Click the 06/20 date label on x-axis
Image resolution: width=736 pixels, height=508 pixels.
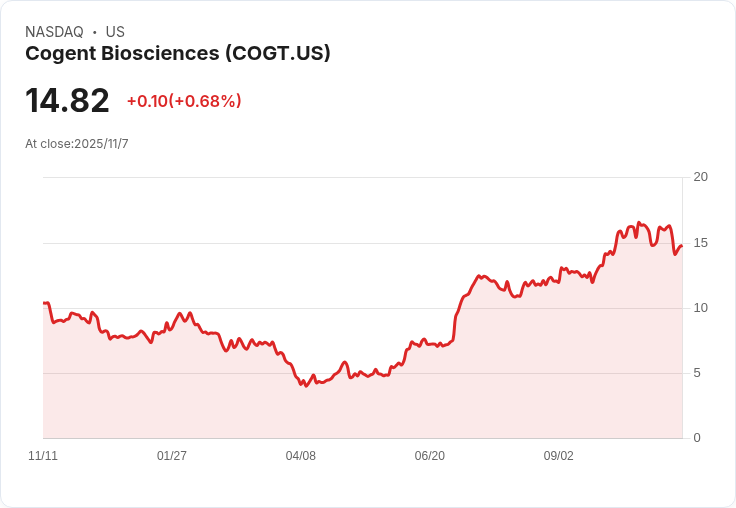[x=429, y=456]
